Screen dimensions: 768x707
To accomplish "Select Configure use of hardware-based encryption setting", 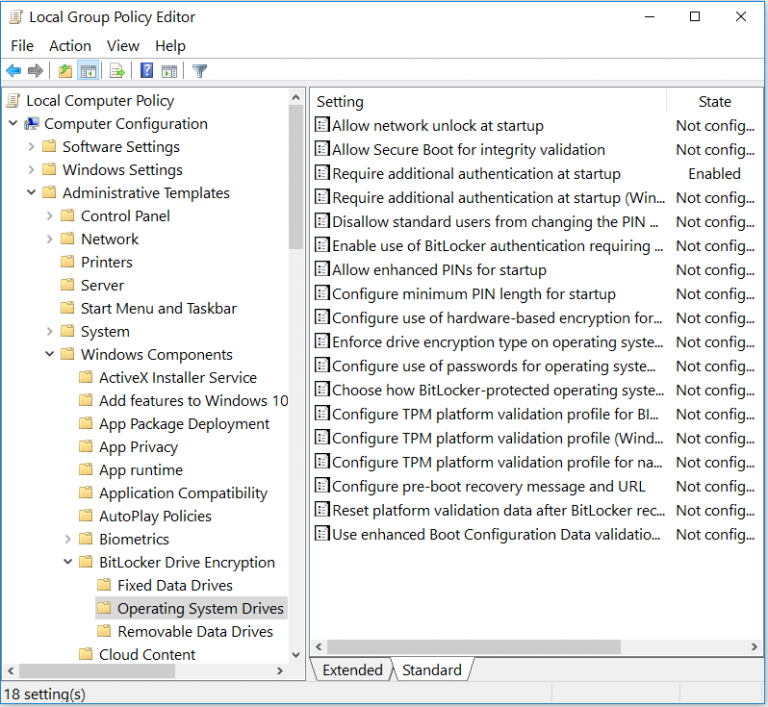I will pos(497,317).
